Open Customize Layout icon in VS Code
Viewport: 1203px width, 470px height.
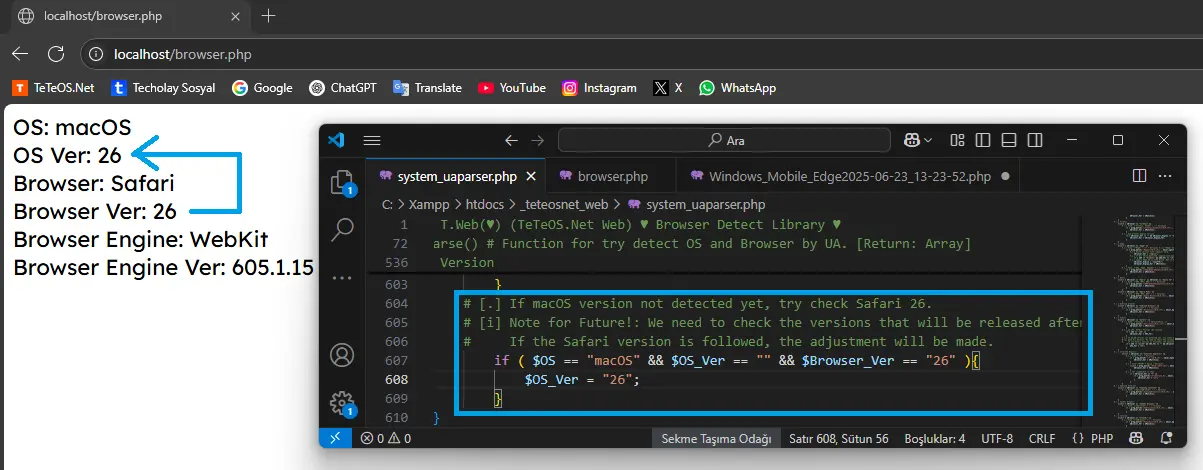(x=958, y=140)
